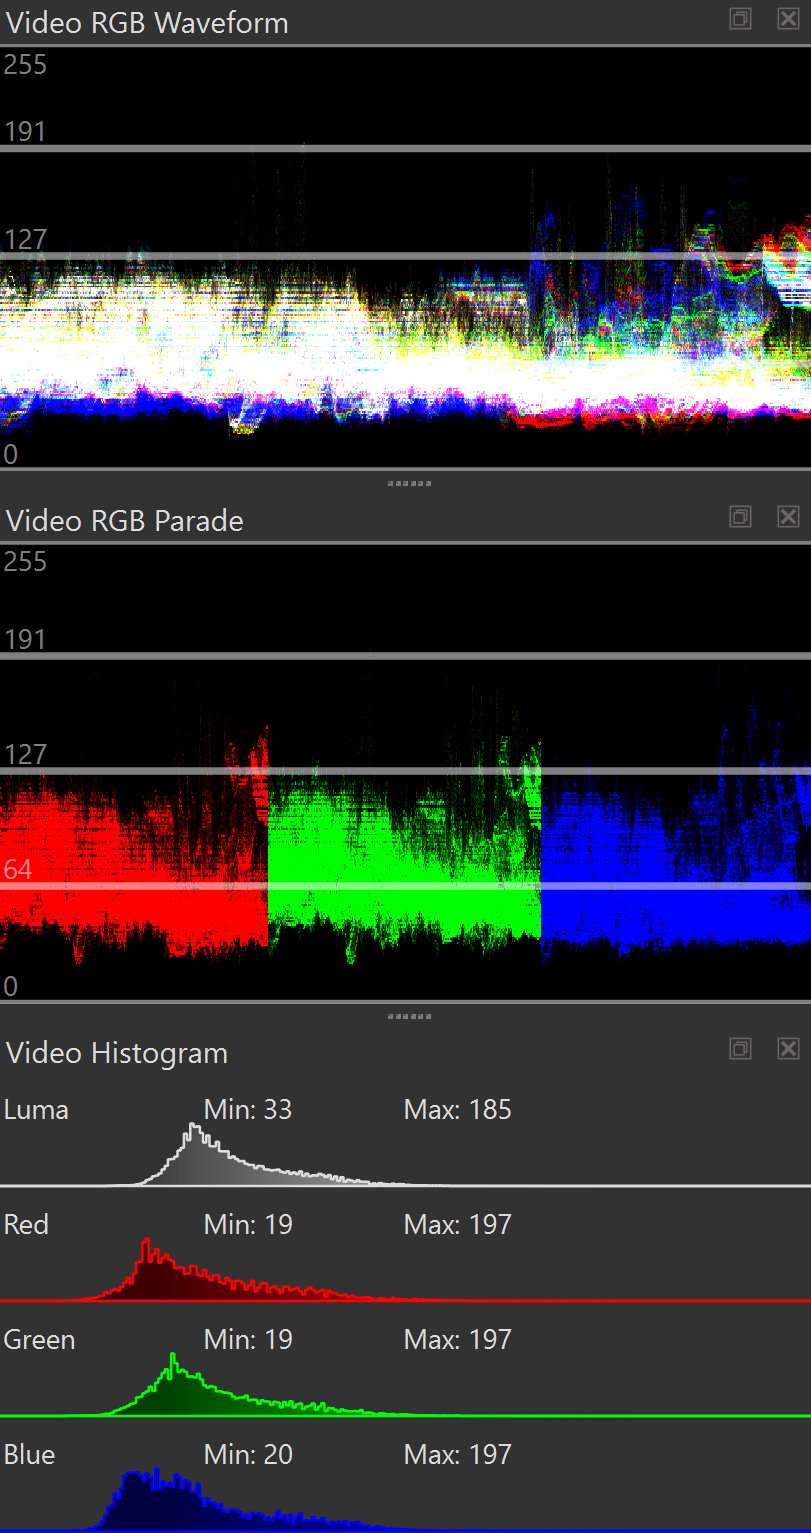Screen dimensions: 811x1533
Task: Undock the Video RGB Parade panel
Action: (740, 516)
